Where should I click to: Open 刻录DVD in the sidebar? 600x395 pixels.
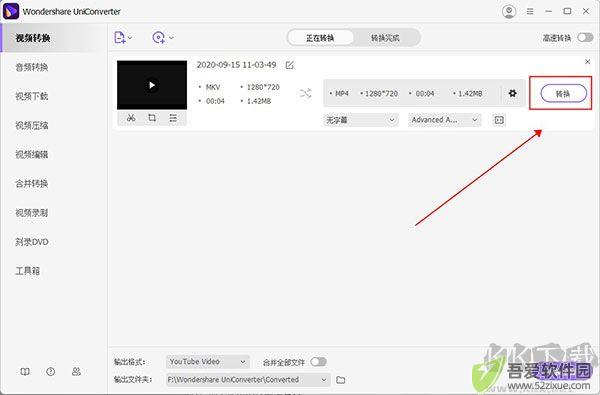[x=32, y=242]
